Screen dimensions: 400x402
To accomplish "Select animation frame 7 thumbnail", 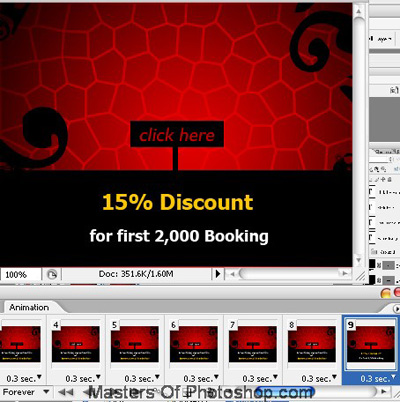I will (x=253, y=344).
